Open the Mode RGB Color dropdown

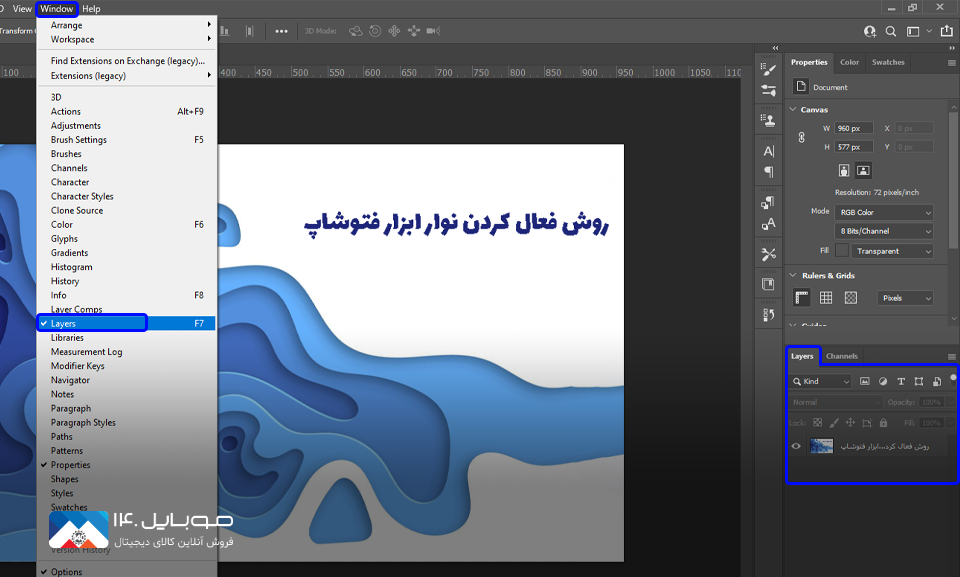884,213
